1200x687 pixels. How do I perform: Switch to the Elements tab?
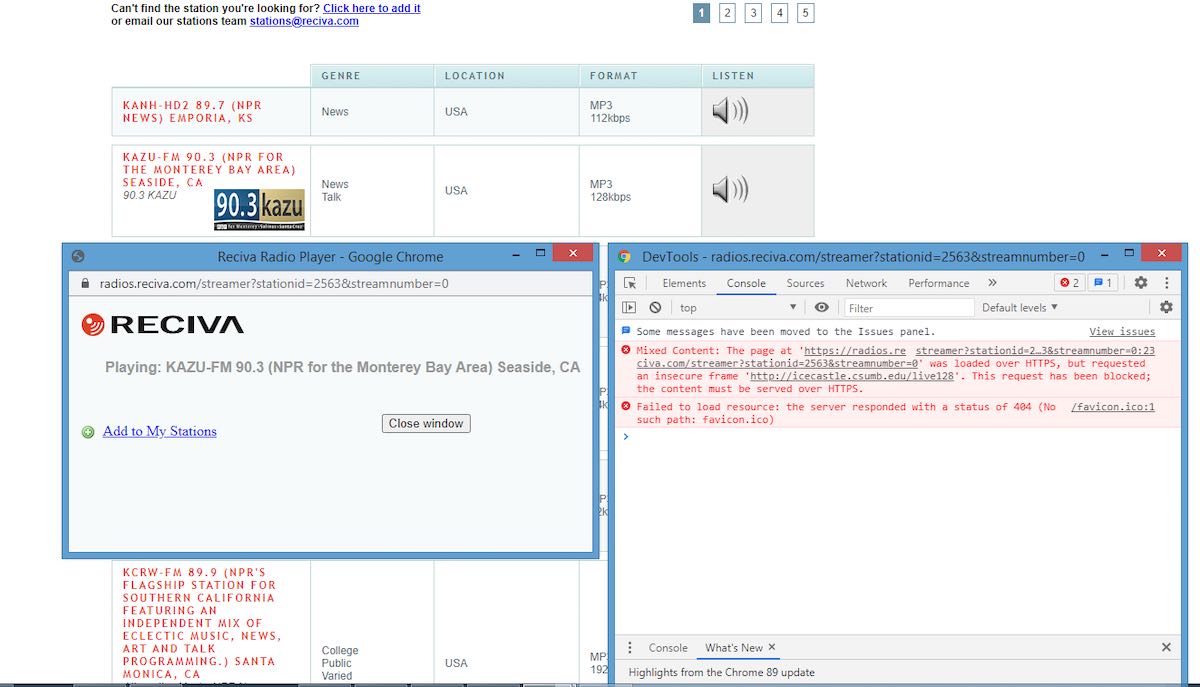(x=684, y=283)
